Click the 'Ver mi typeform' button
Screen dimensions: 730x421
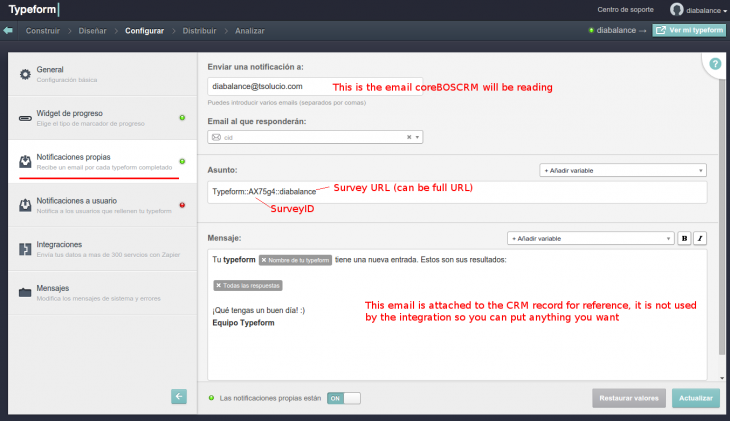tap(689, 30)
